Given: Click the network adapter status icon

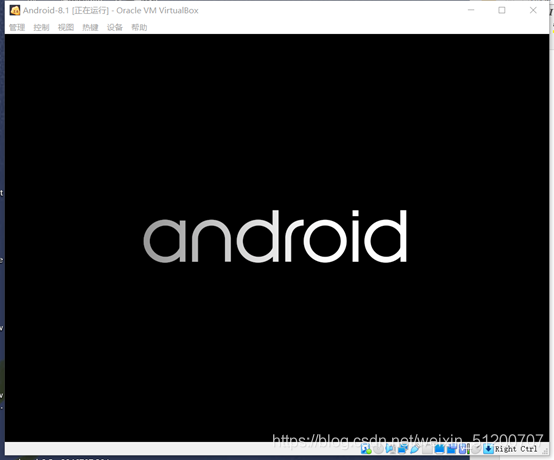Looking at the screenshot, I should click(403, 449).
